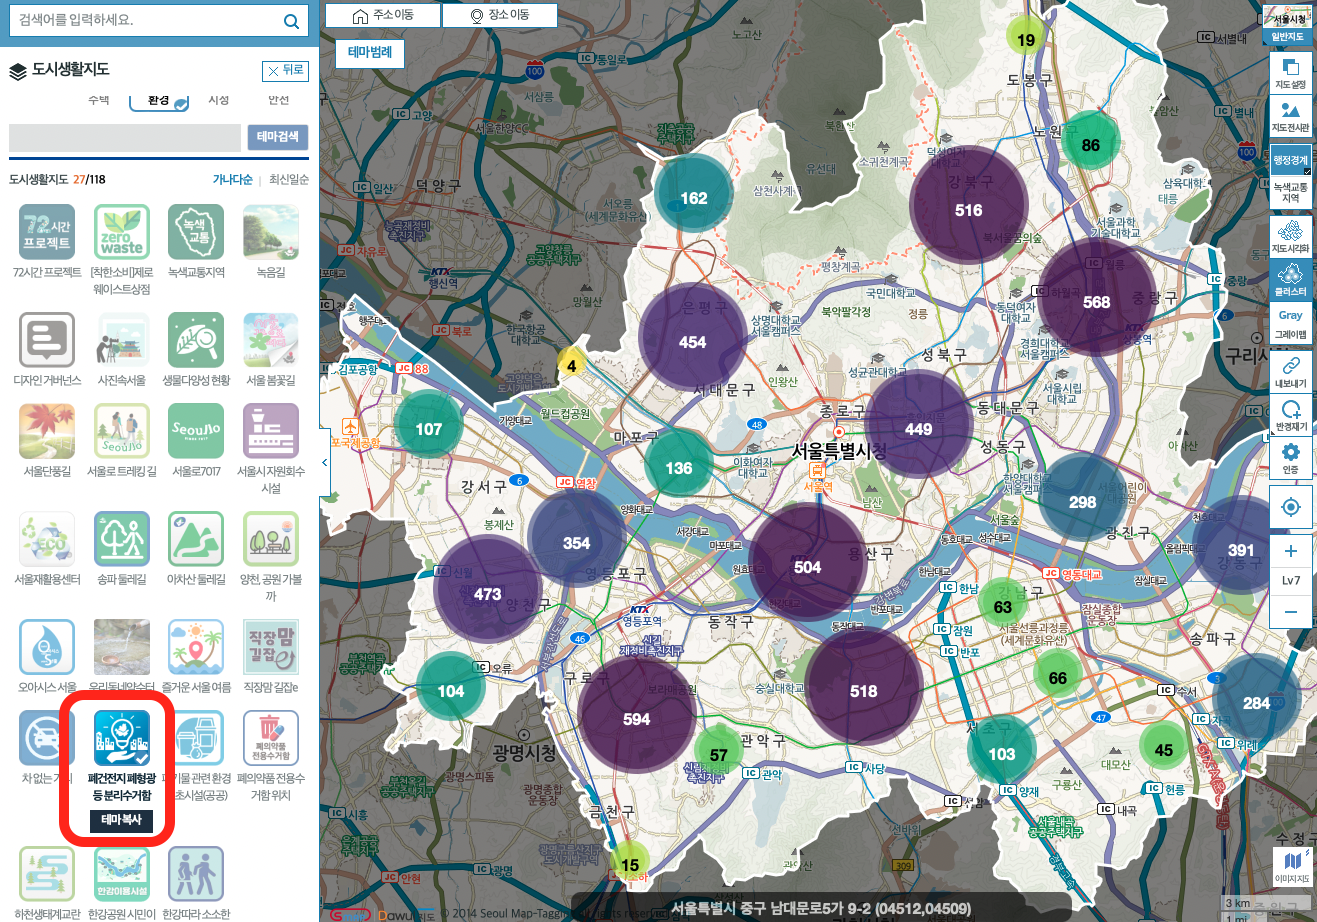Screen dimensions: 1317x922
Task: Open the 녹색교통지역 theme icon
Action: (196, 232)
